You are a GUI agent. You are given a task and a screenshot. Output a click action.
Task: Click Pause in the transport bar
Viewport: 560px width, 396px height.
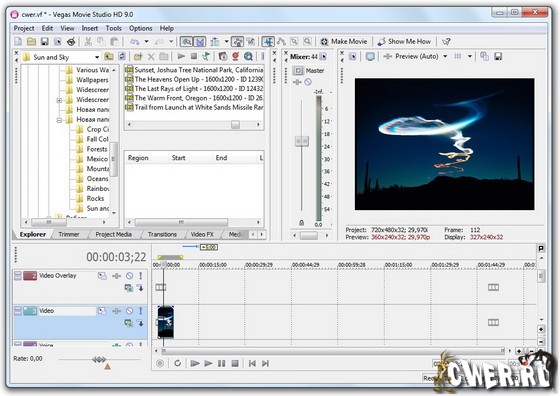point(221,364)
